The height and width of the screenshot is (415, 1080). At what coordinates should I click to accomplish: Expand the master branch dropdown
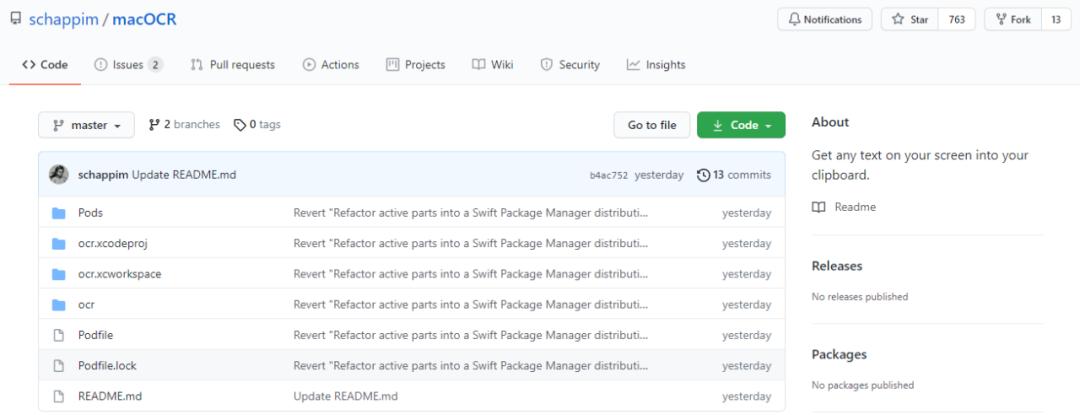click(x=86, y=125)
